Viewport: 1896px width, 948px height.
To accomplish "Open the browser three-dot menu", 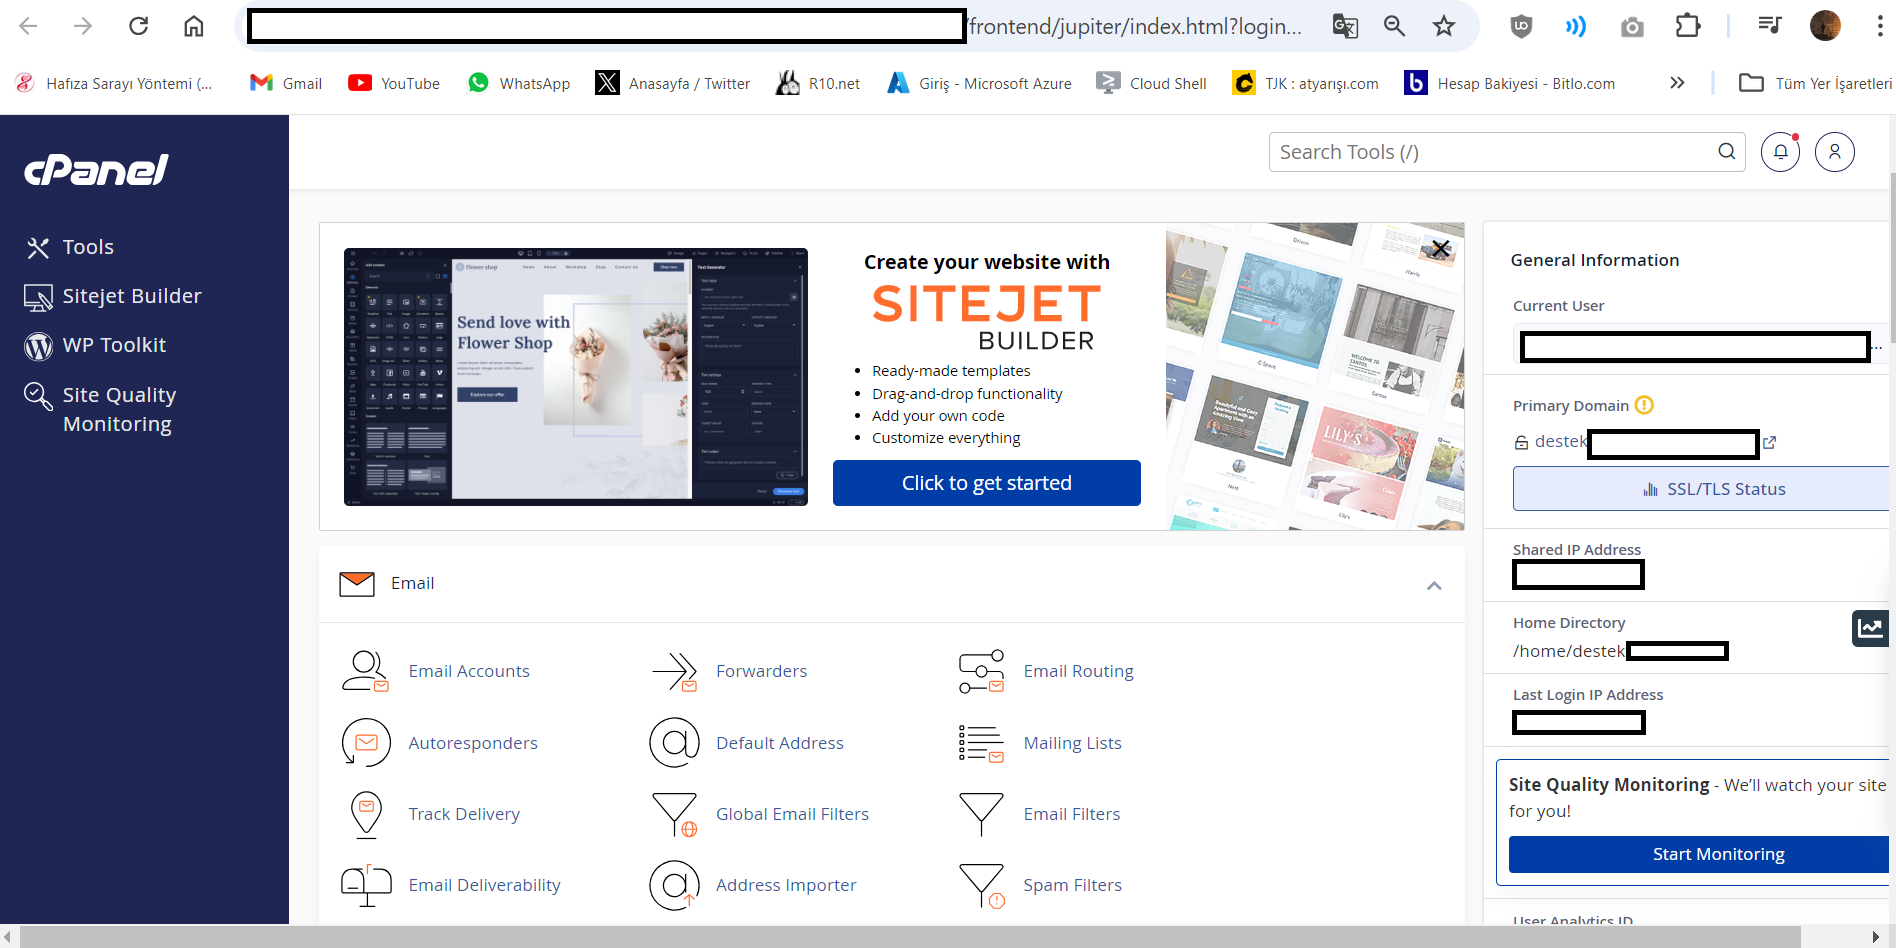I will [1880, 26].
